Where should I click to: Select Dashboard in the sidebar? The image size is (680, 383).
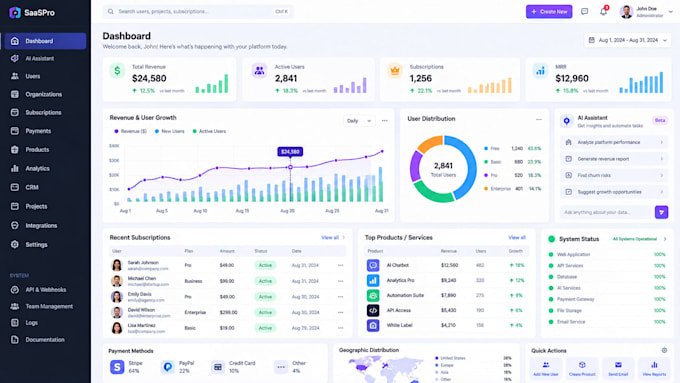tap(46, 41)
